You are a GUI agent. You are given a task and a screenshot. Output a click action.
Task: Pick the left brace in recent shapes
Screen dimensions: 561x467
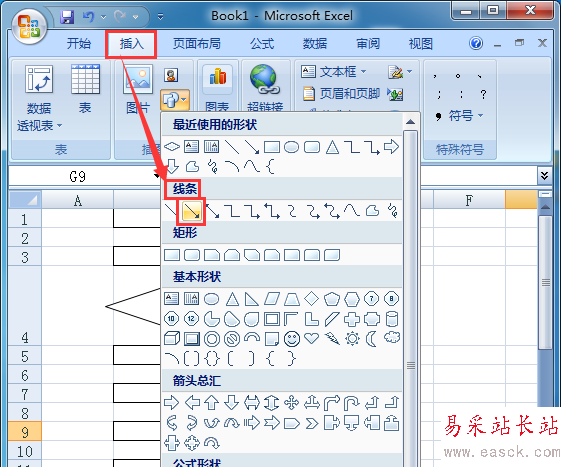pos(270,166)
